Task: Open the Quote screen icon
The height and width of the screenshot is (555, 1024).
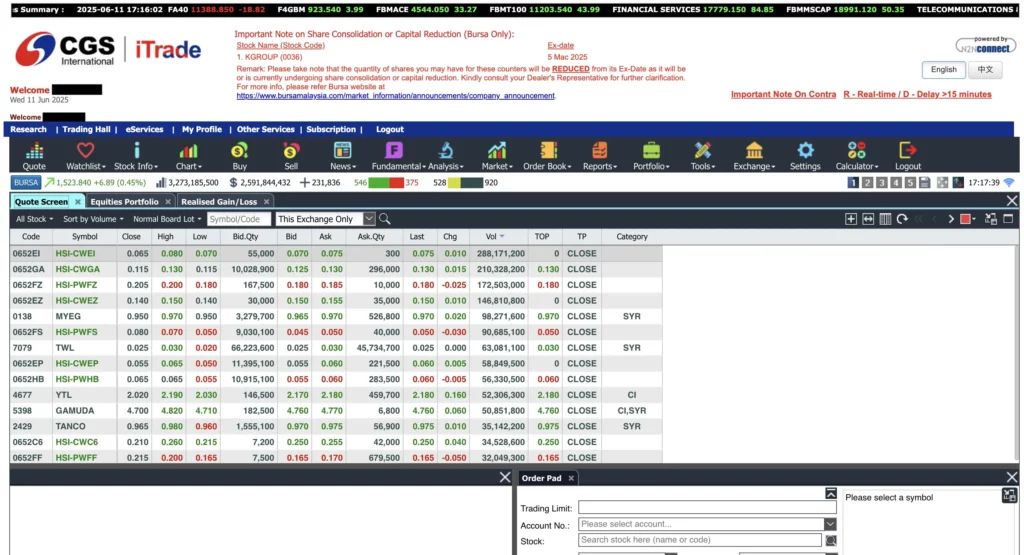Action: tap(34, 155)
